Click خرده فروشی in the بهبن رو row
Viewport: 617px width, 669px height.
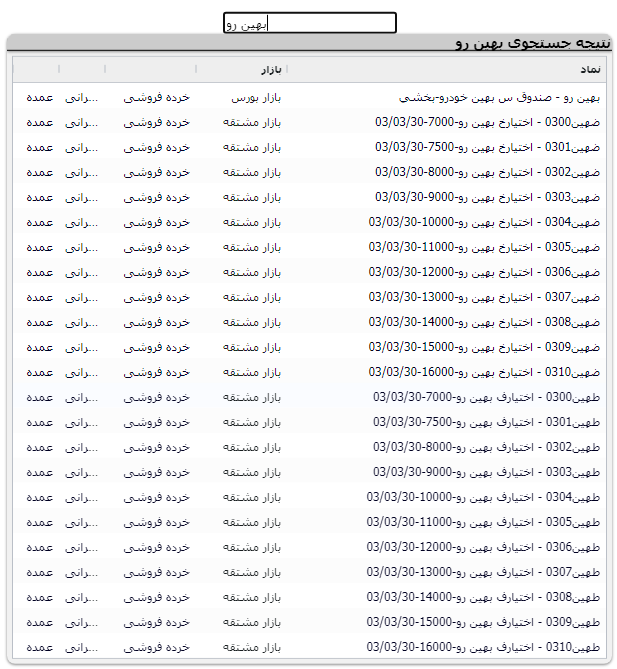[156, 98]
